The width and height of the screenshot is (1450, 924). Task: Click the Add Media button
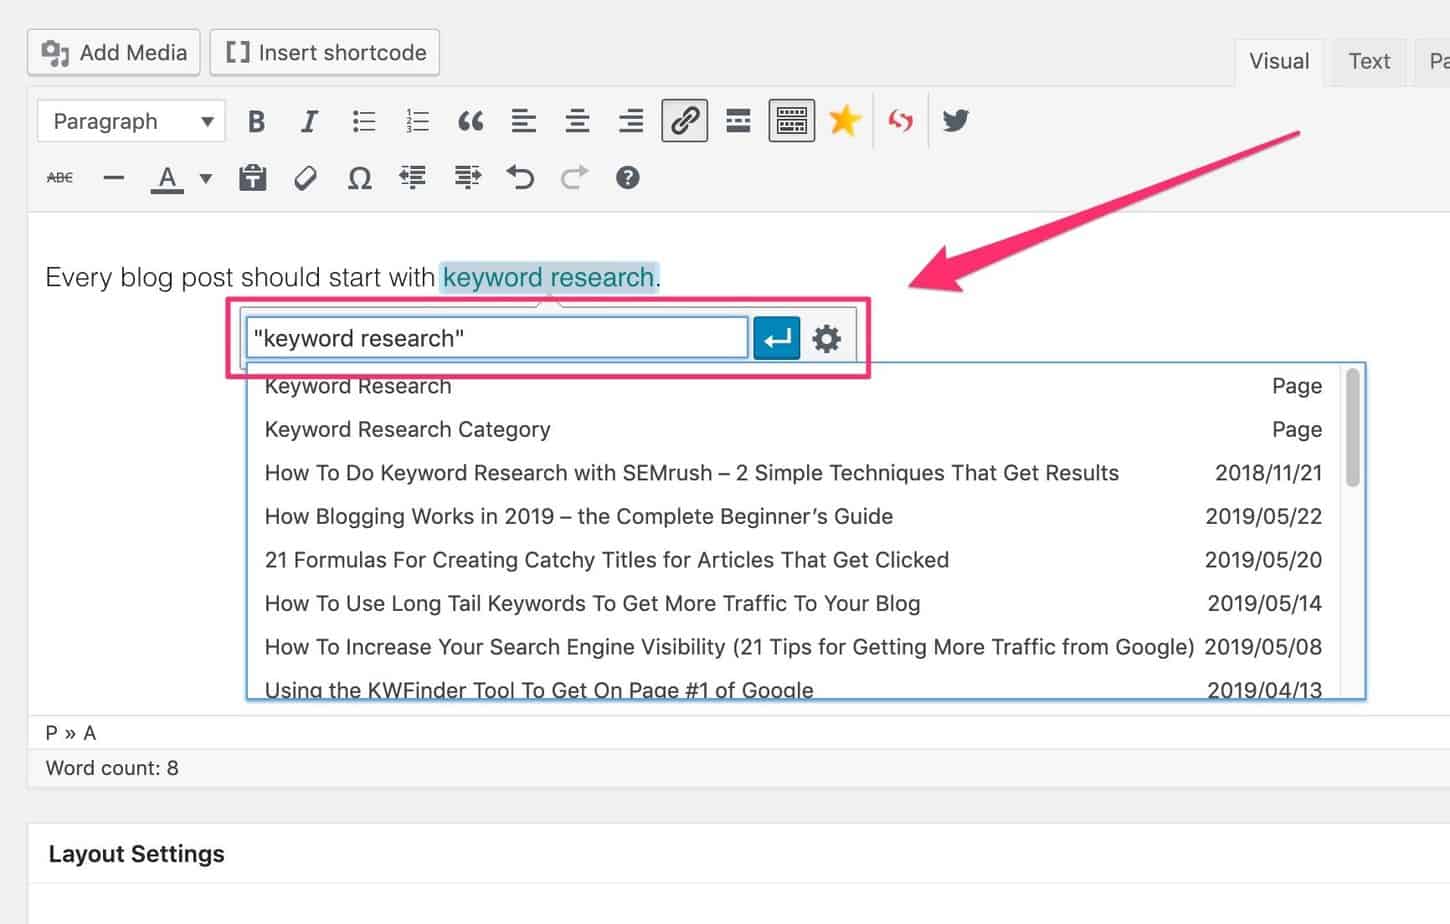(113, 52)
